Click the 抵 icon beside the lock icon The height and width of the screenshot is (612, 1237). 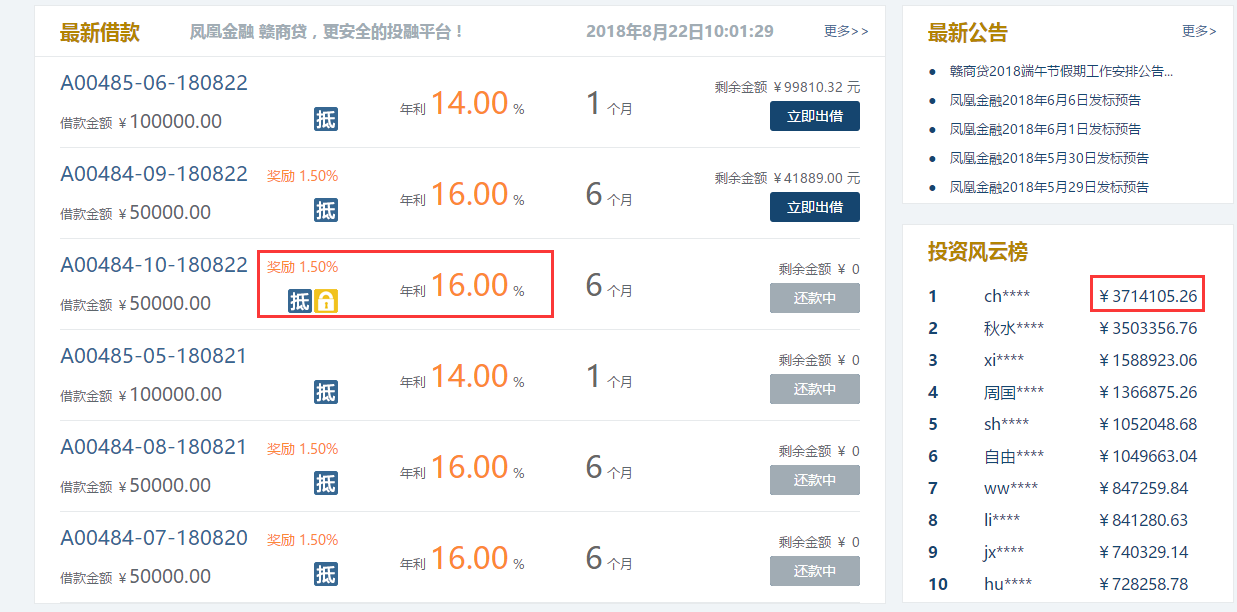[300, 301]
